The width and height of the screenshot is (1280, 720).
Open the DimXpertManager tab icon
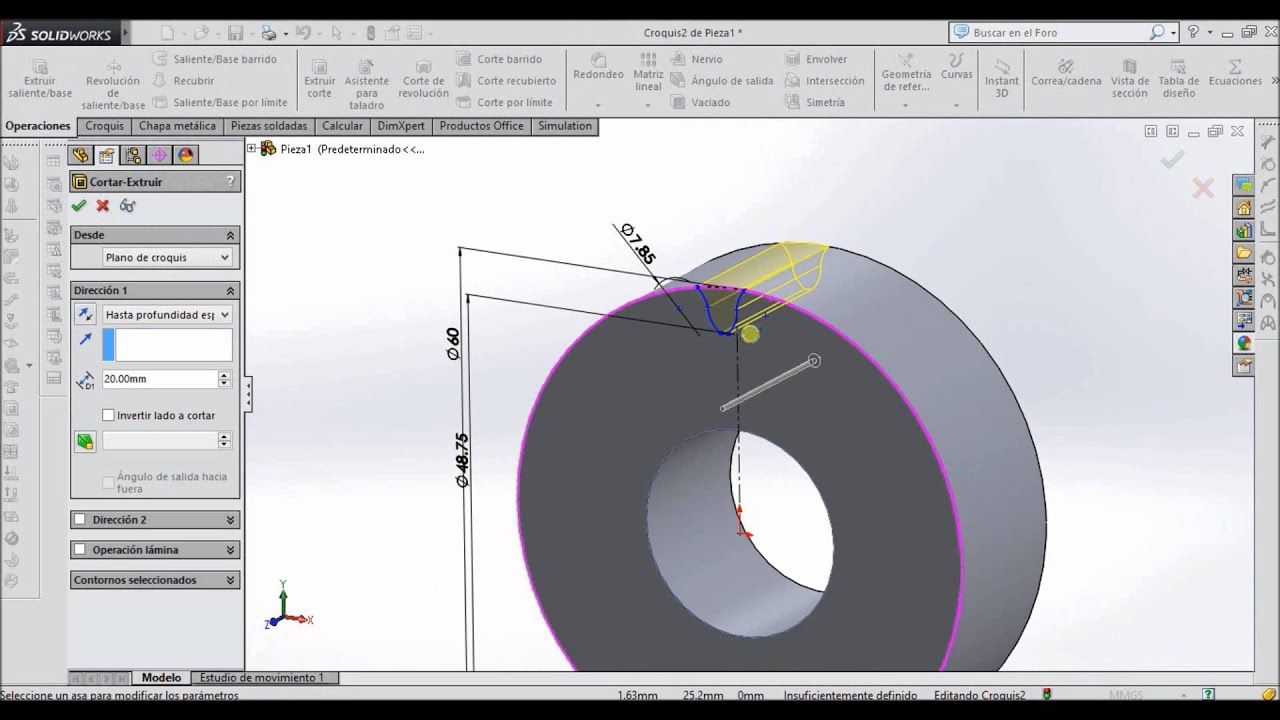point(159,155)
